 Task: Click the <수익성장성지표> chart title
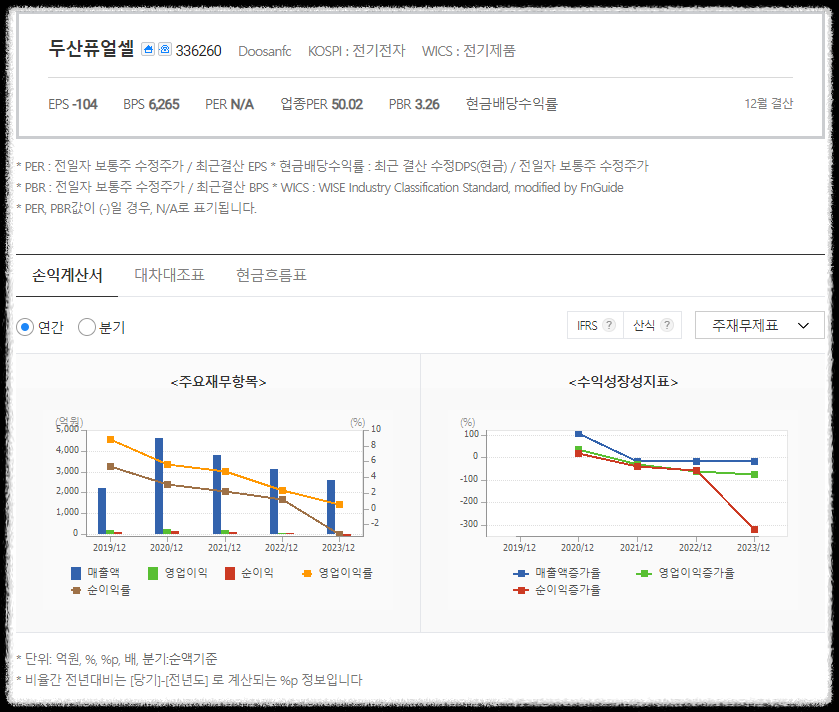pos(623,382)
